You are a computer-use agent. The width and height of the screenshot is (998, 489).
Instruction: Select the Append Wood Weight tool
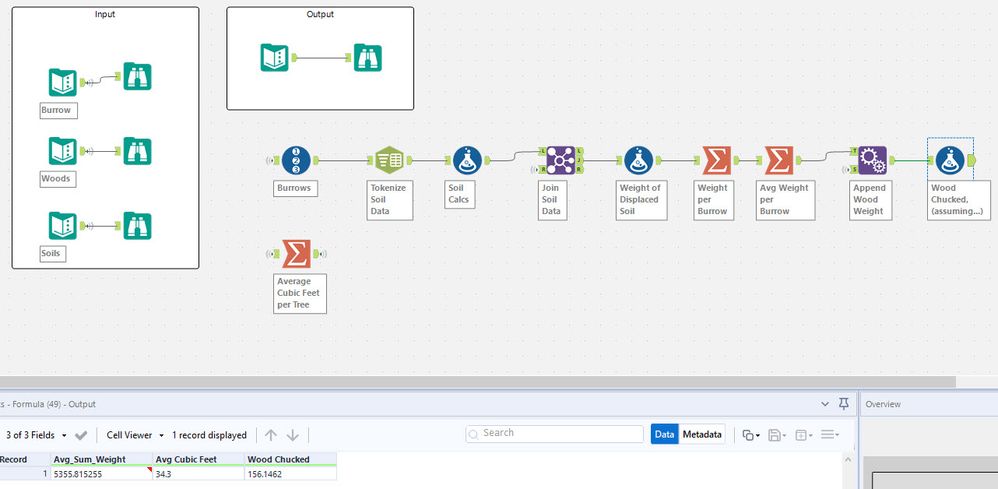[872, 160]
